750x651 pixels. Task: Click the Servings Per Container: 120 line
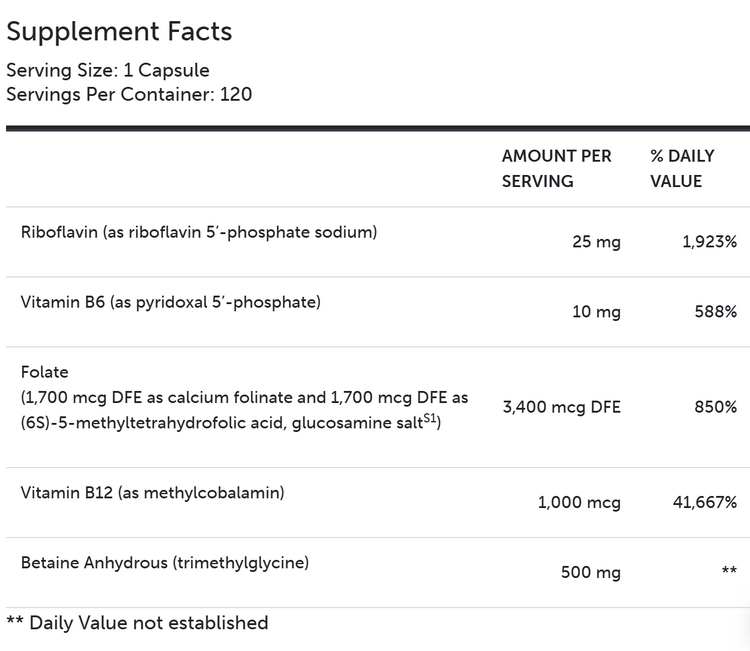coord(129,95)
